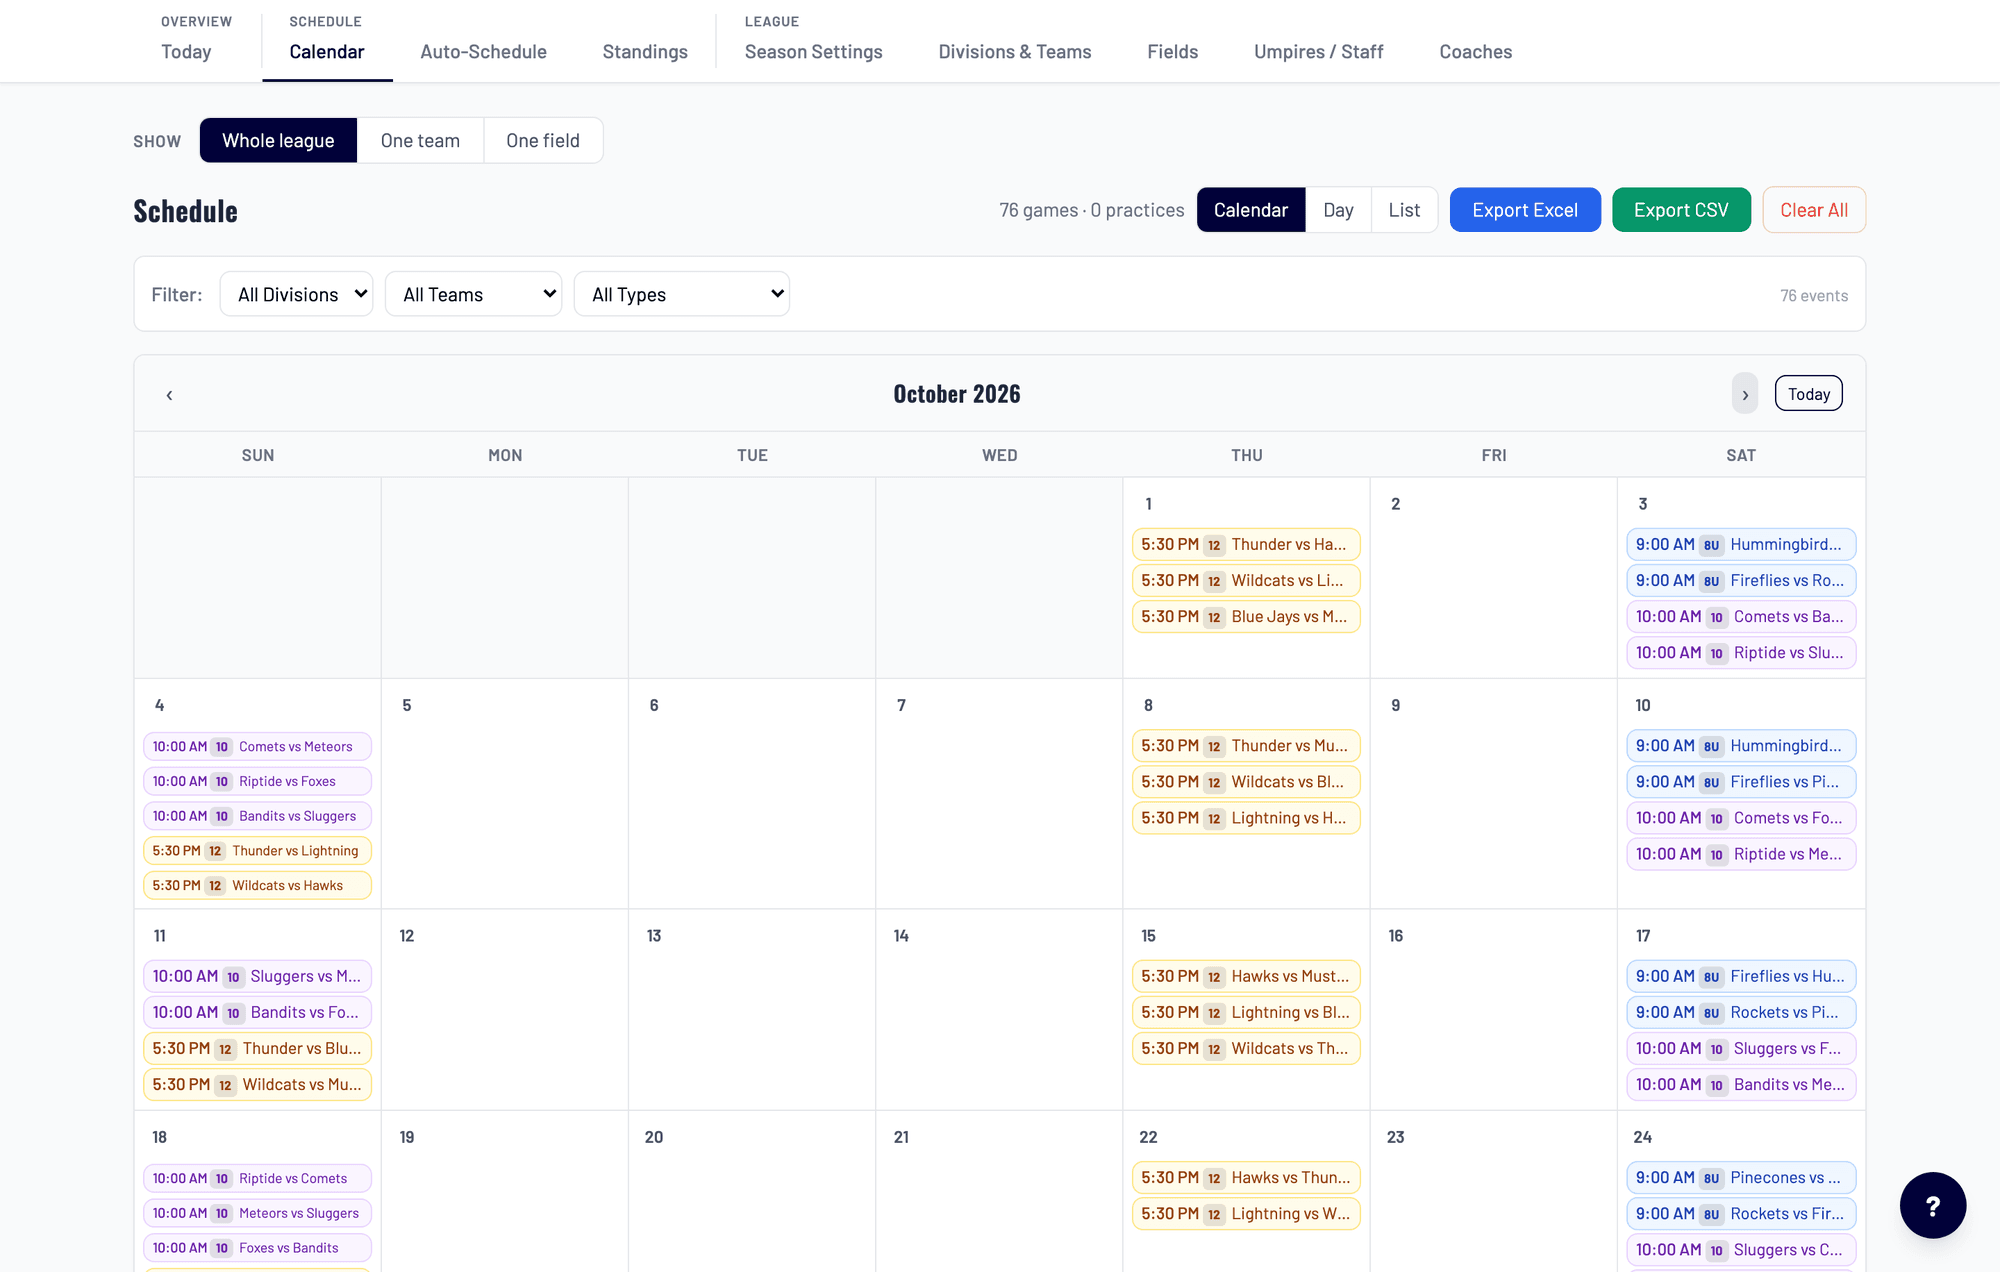Switch view to One field
The width and height of the screenshot is (2000, 1272).
pyautogui.click(x=543, y=140)
